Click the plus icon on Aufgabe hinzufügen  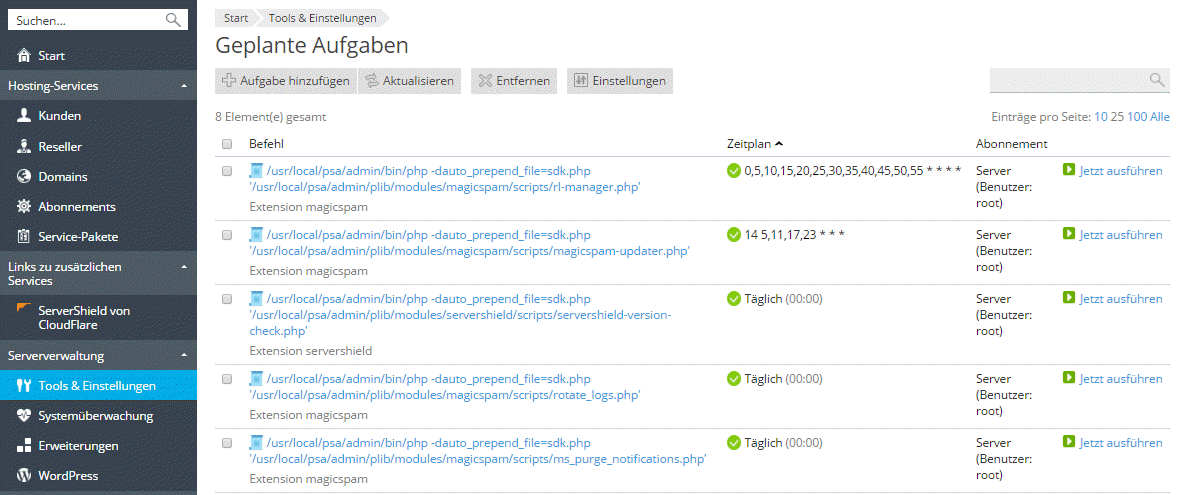[x=228, y=81]
